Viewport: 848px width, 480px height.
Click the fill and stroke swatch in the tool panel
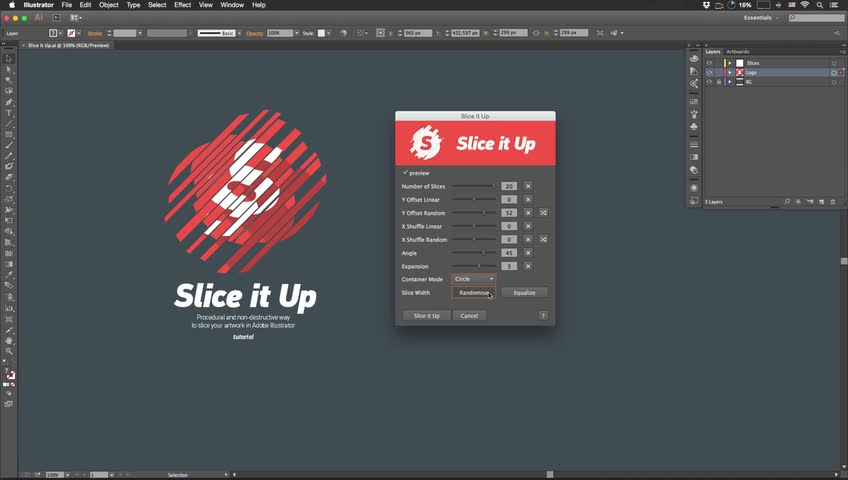pos(10,374)
